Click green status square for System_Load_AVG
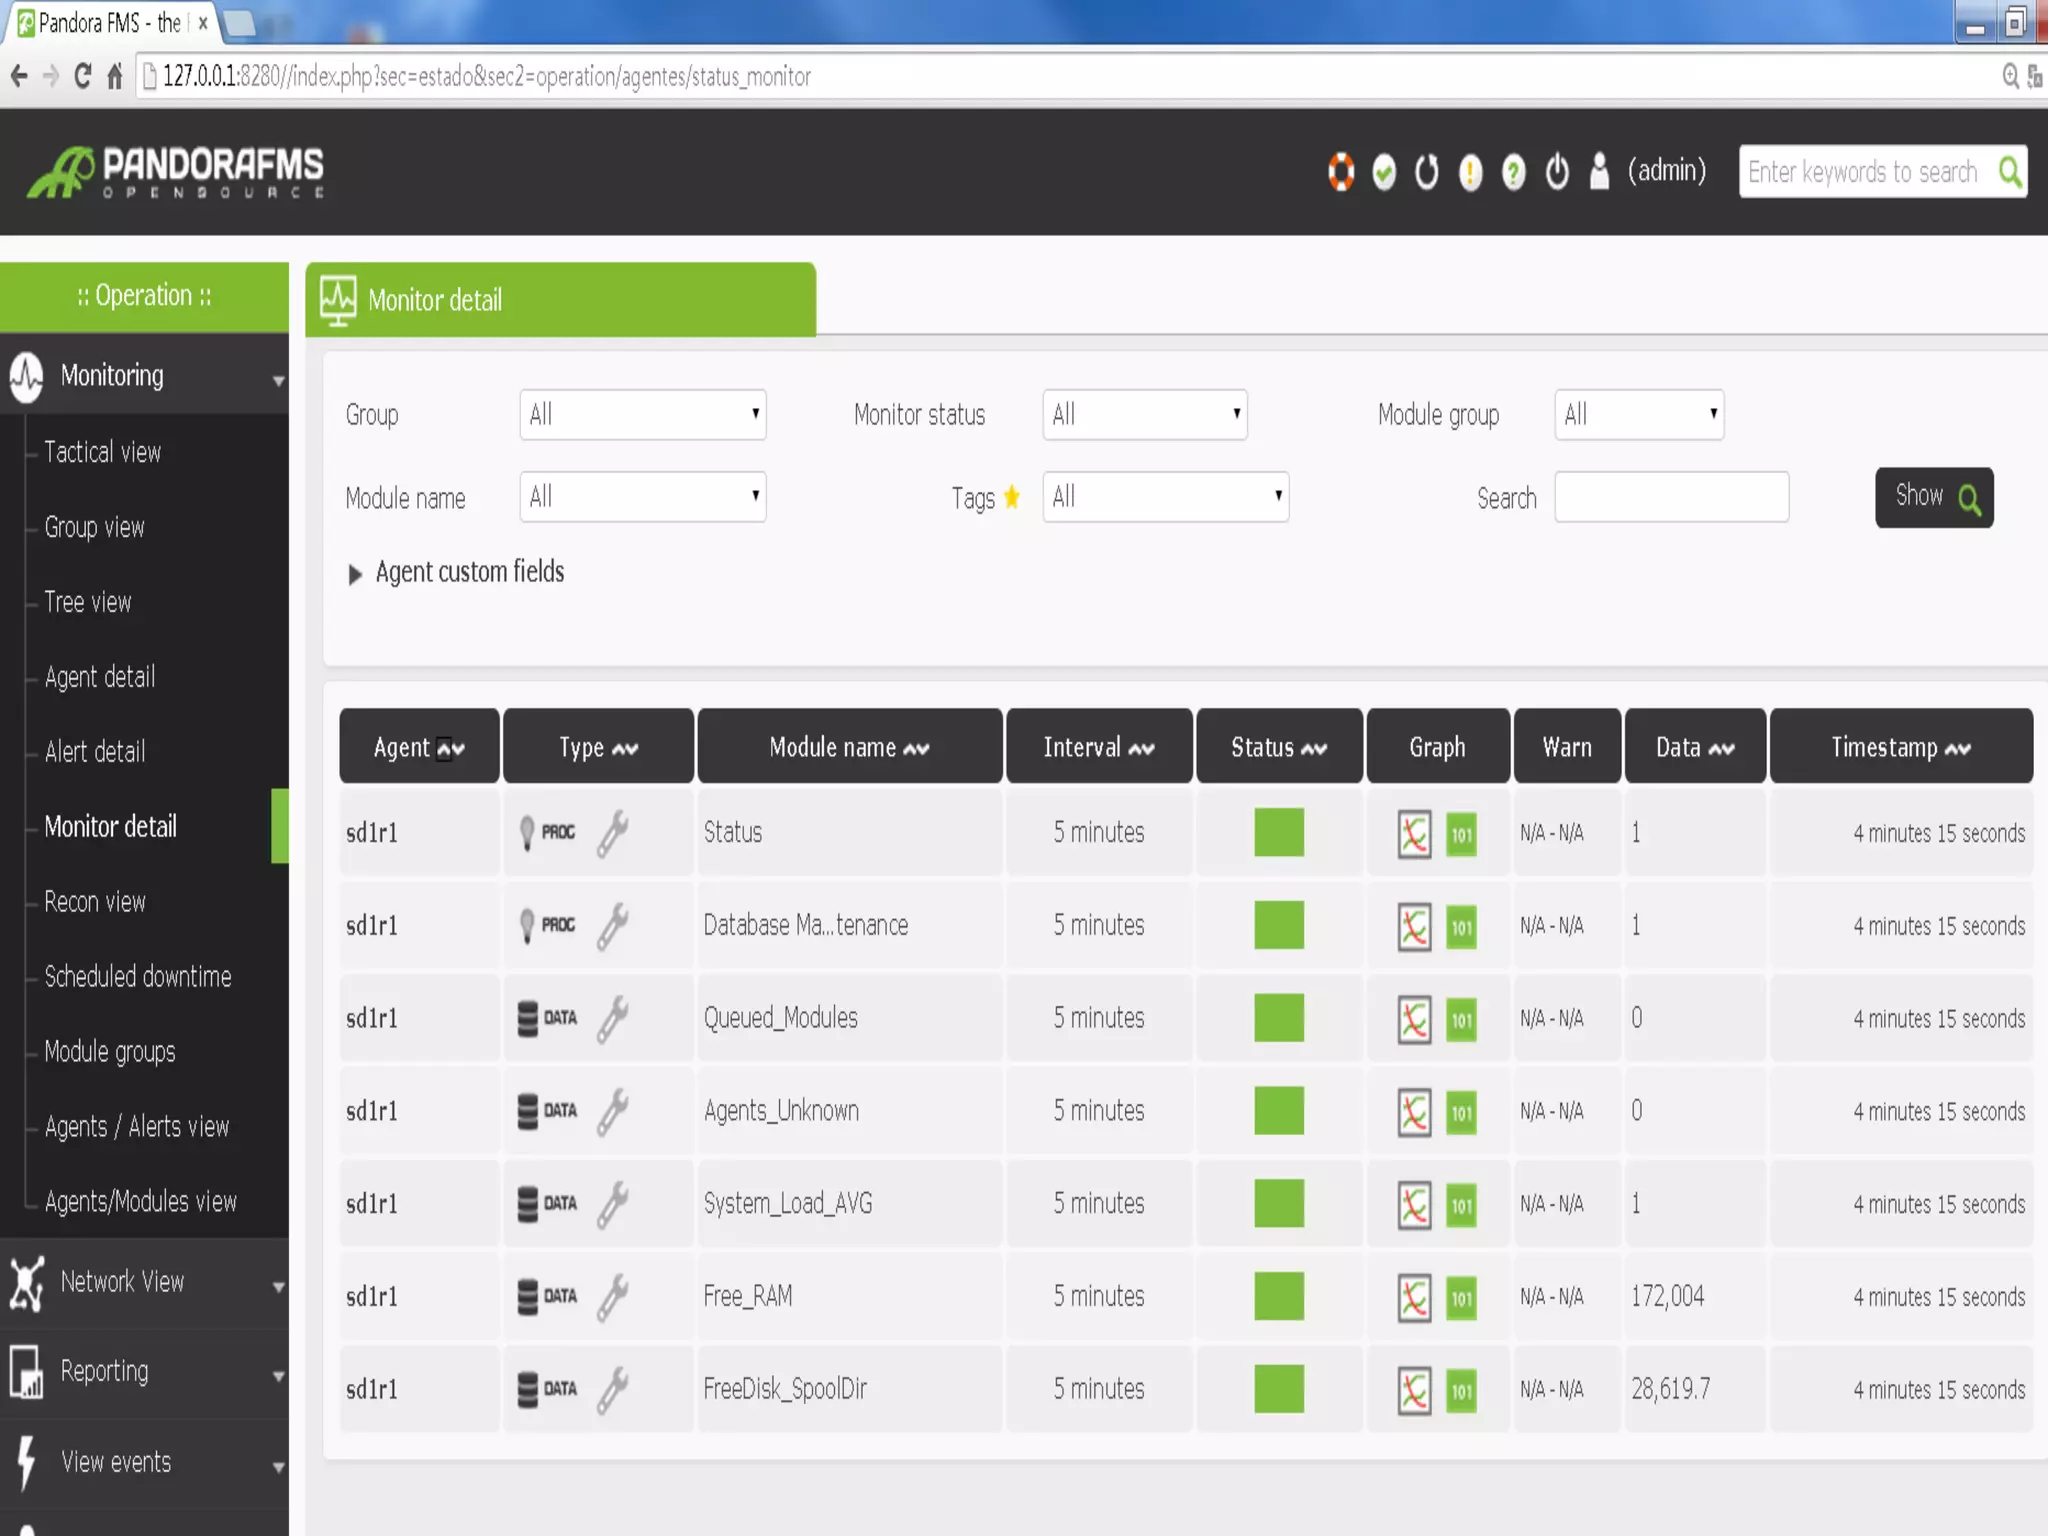 [x=1278, y=1204]
